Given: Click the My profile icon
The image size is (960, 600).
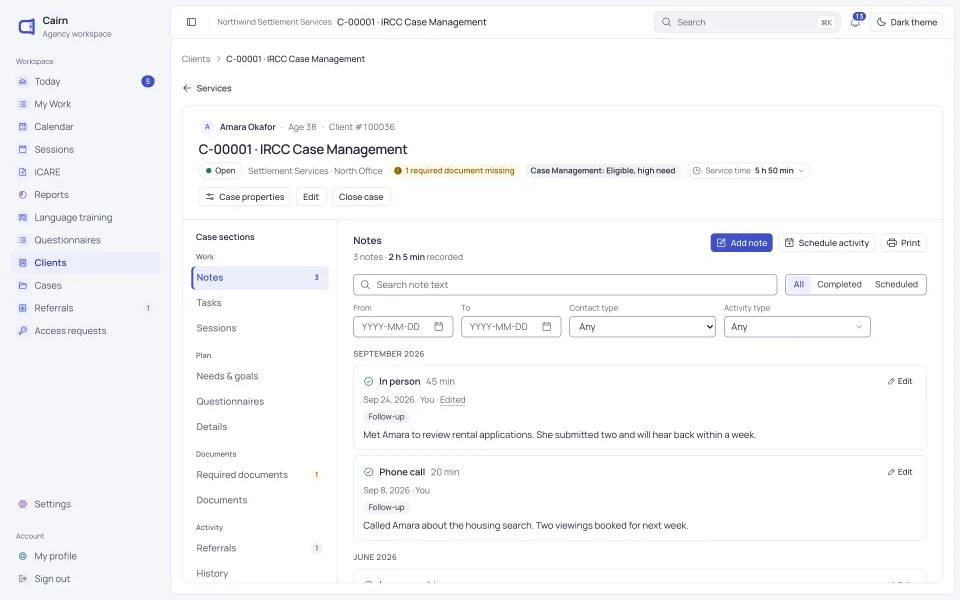Looking at the screenshot, I should pos(23,556).
